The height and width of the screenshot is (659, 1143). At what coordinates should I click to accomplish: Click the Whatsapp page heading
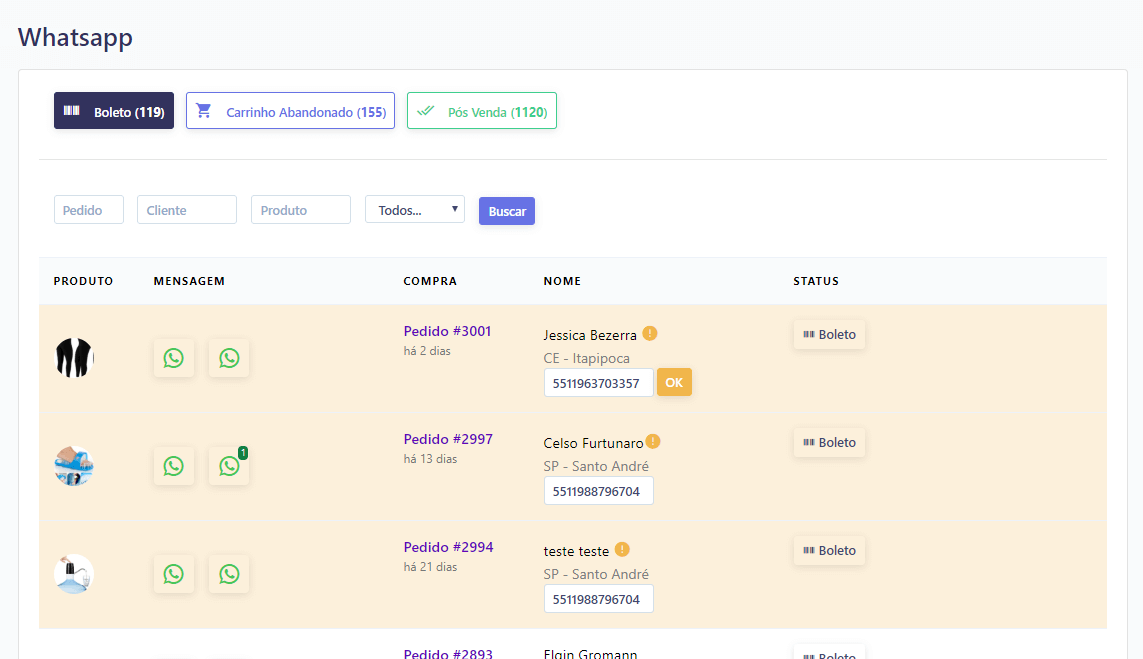coord(75,37)
